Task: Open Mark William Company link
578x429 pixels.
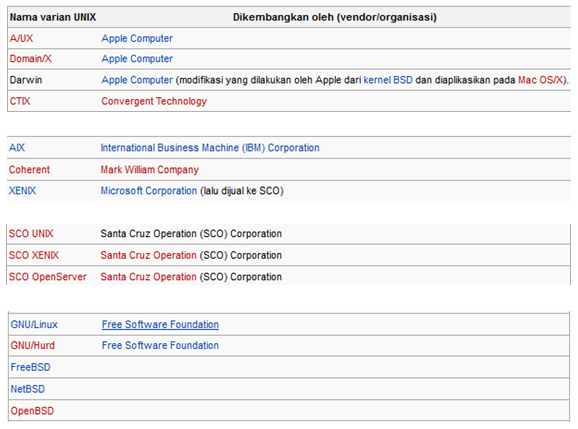Action: pyautogui.click(x=150, y=170)
